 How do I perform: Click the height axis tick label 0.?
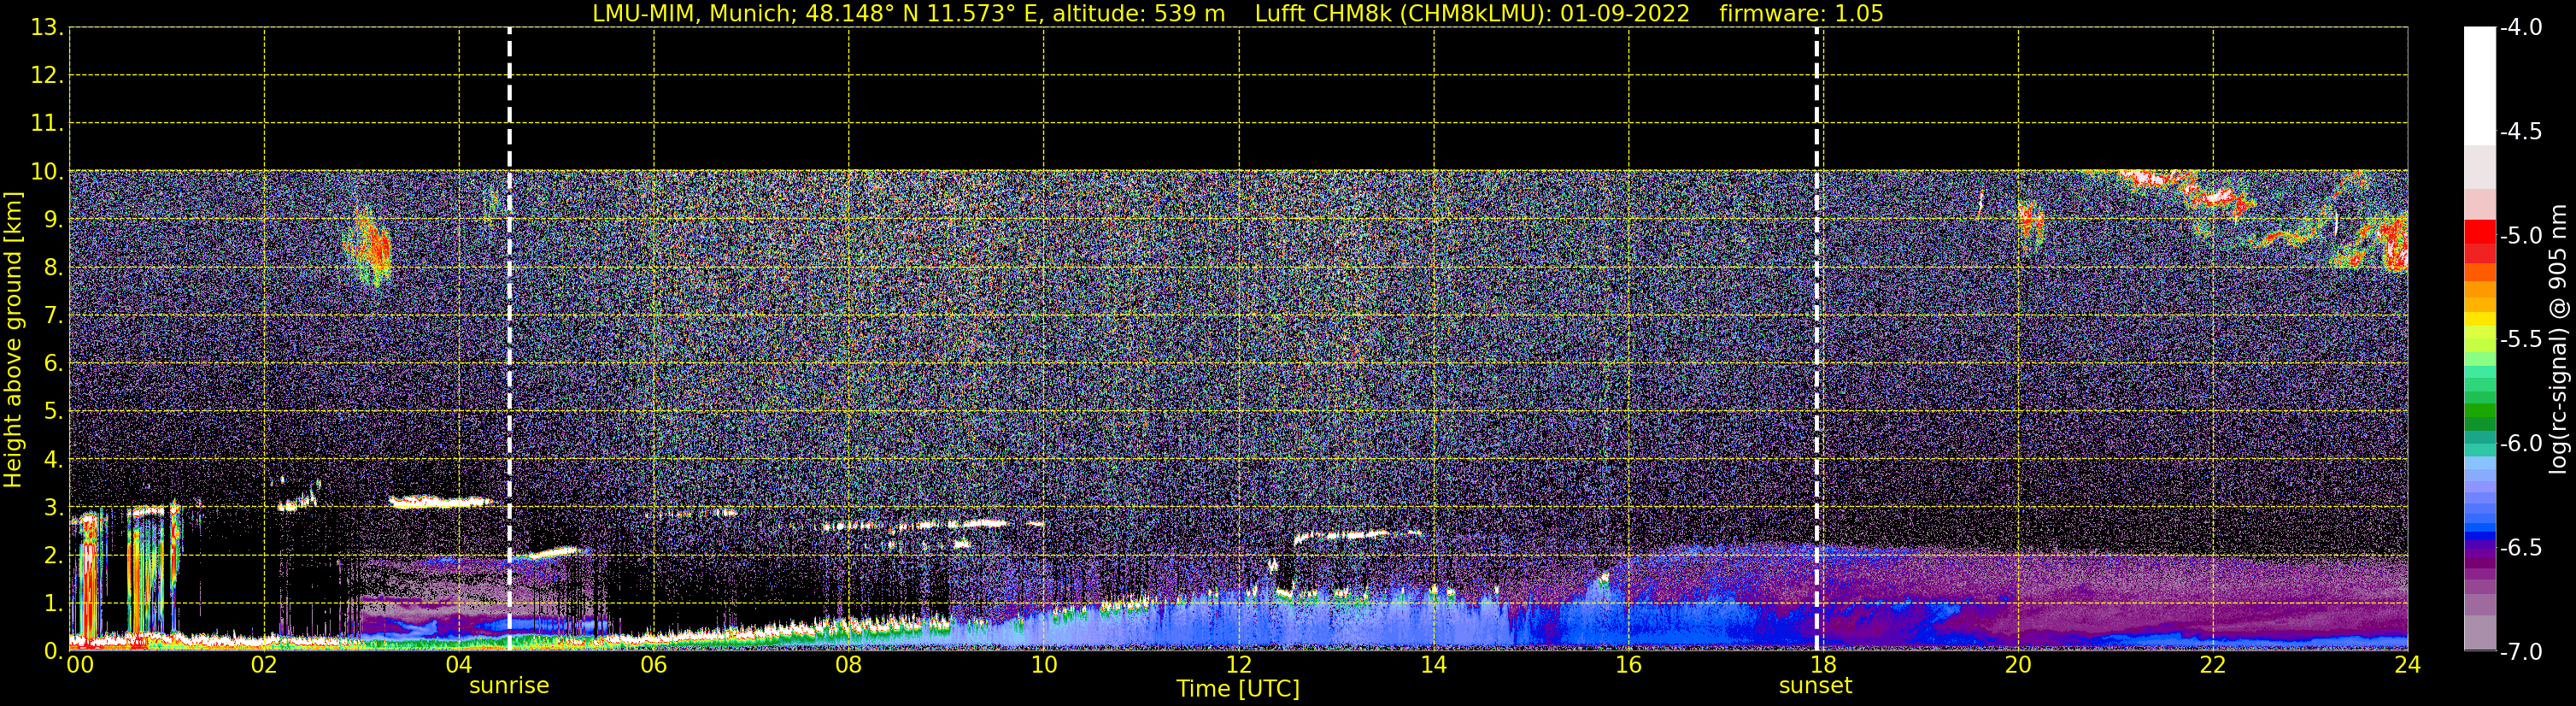click(x=52, y=651)
